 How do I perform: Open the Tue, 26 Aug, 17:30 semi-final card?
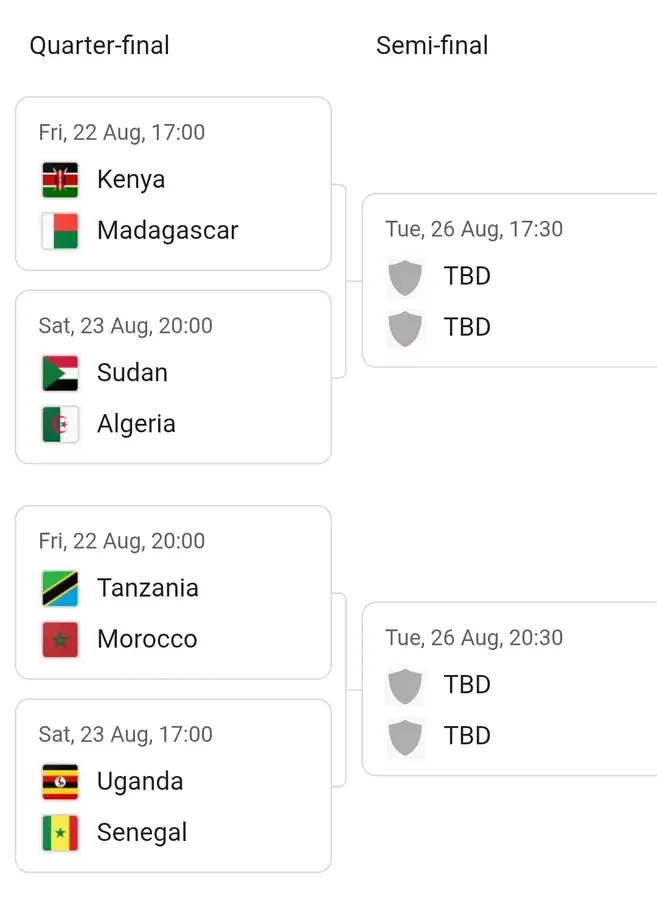tap(510, 281)
